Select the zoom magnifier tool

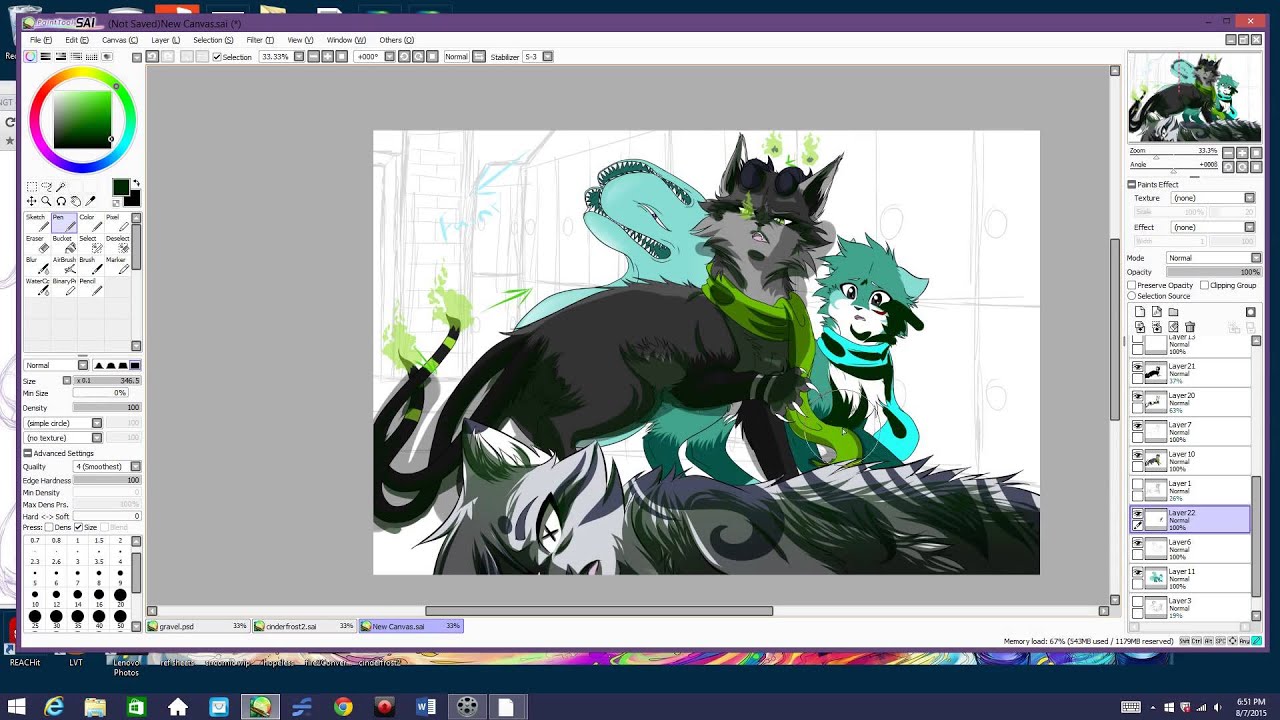pos(46,201)
